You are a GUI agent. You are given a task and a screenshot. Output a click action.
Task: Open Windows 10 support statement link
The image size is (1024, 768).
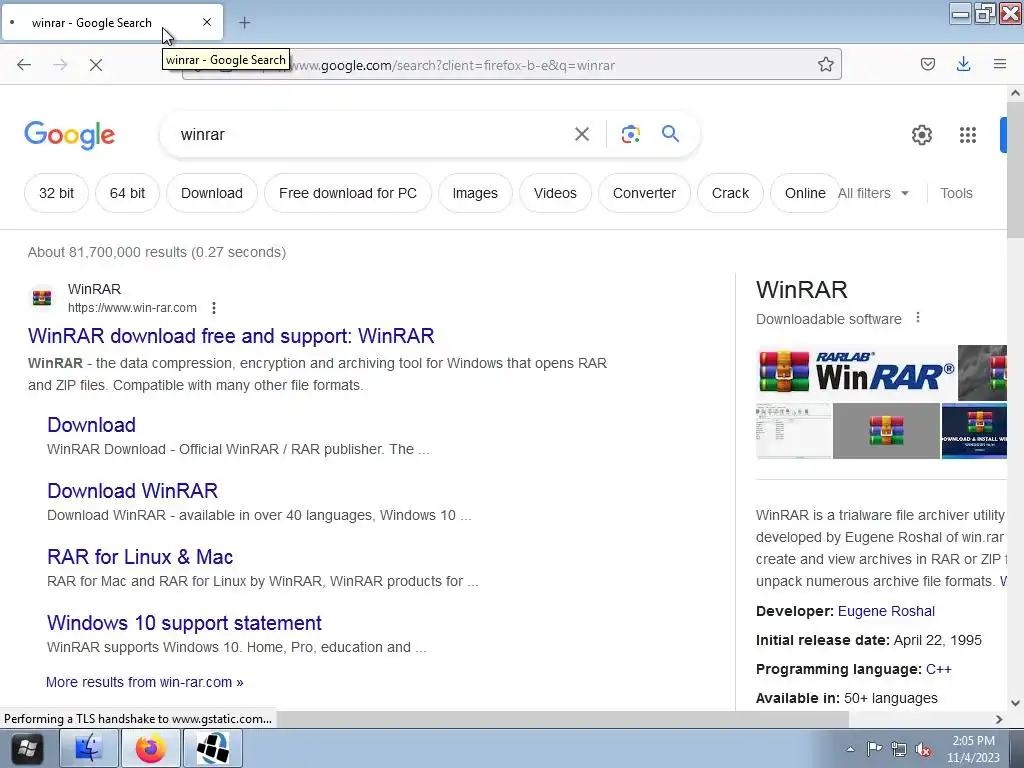tap(184, 622)
